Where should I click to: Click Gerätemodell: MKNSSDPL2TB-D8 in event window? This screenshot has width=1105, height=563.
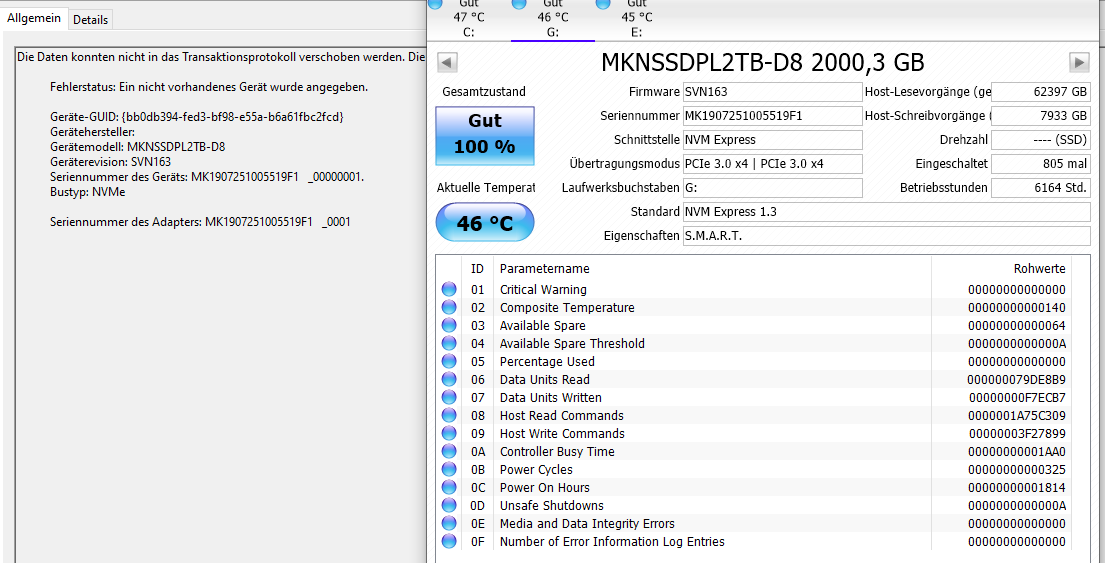138,147
